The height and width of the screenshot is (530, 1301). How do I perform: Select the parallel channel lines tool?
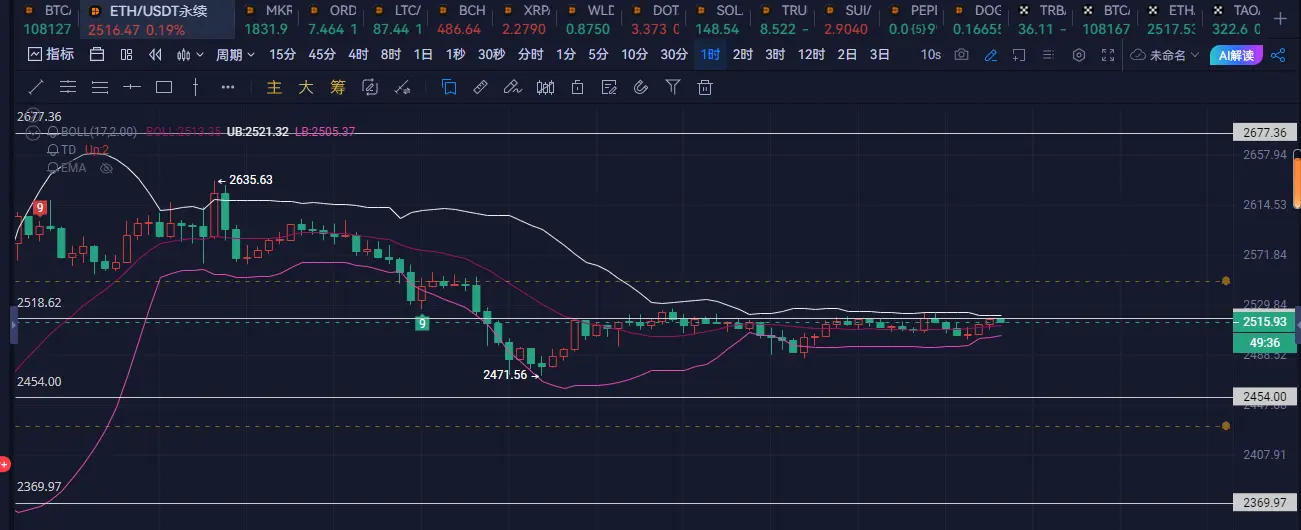[x=67, y=87]
